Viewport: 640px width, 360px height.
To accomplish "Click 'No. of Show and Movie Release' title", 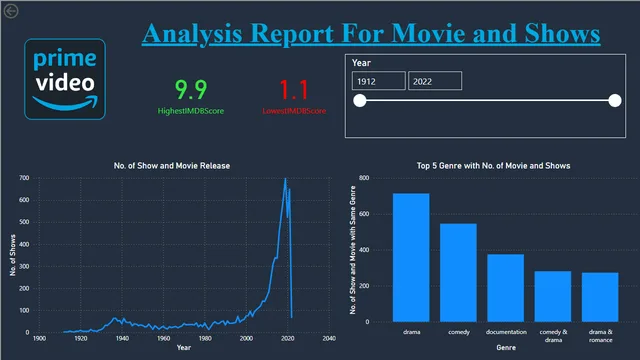I will point(172,166).
